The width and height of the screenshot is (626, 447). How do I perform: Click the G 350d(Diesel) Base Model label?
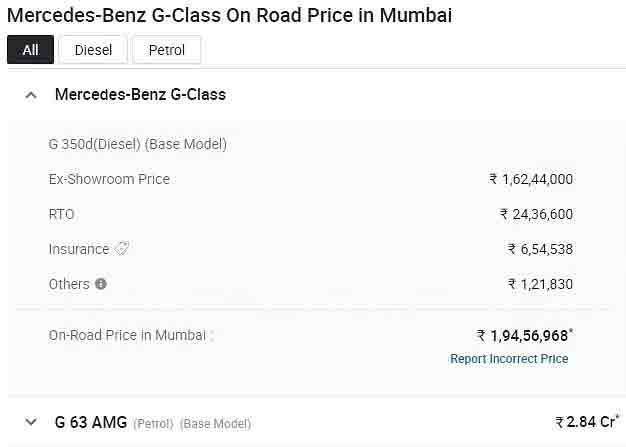pos(138,144)
